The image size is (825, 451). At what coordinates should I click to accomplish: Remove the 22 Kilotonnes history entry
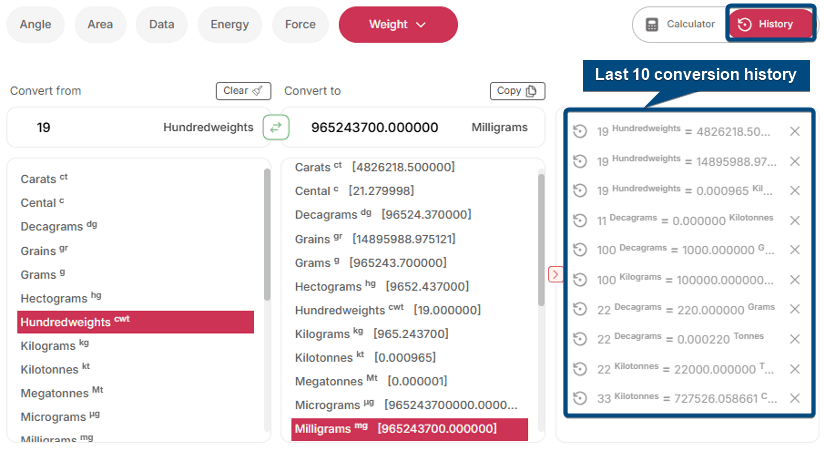[x=795, y=368]
